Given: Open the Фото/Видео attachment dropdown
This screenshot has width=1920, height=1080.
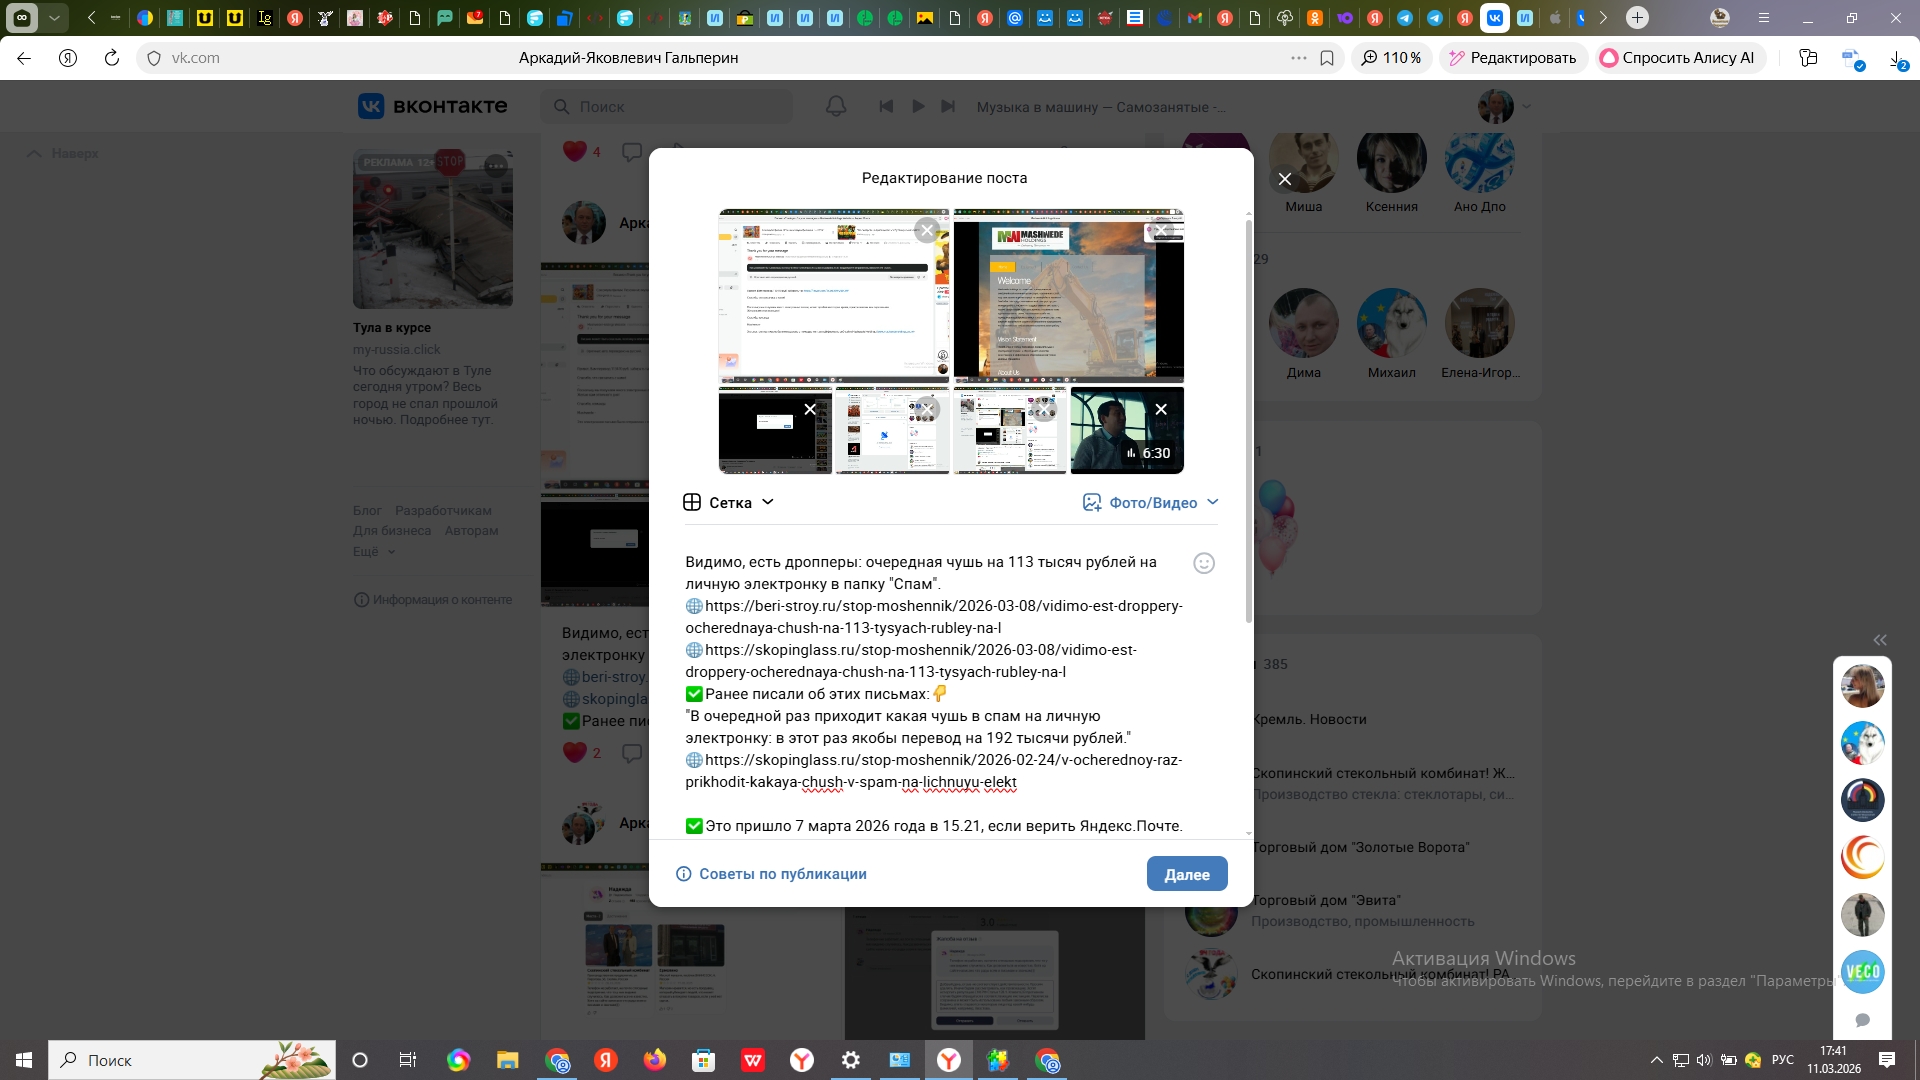Looking at the screenshot, I should pos(1151,502).
